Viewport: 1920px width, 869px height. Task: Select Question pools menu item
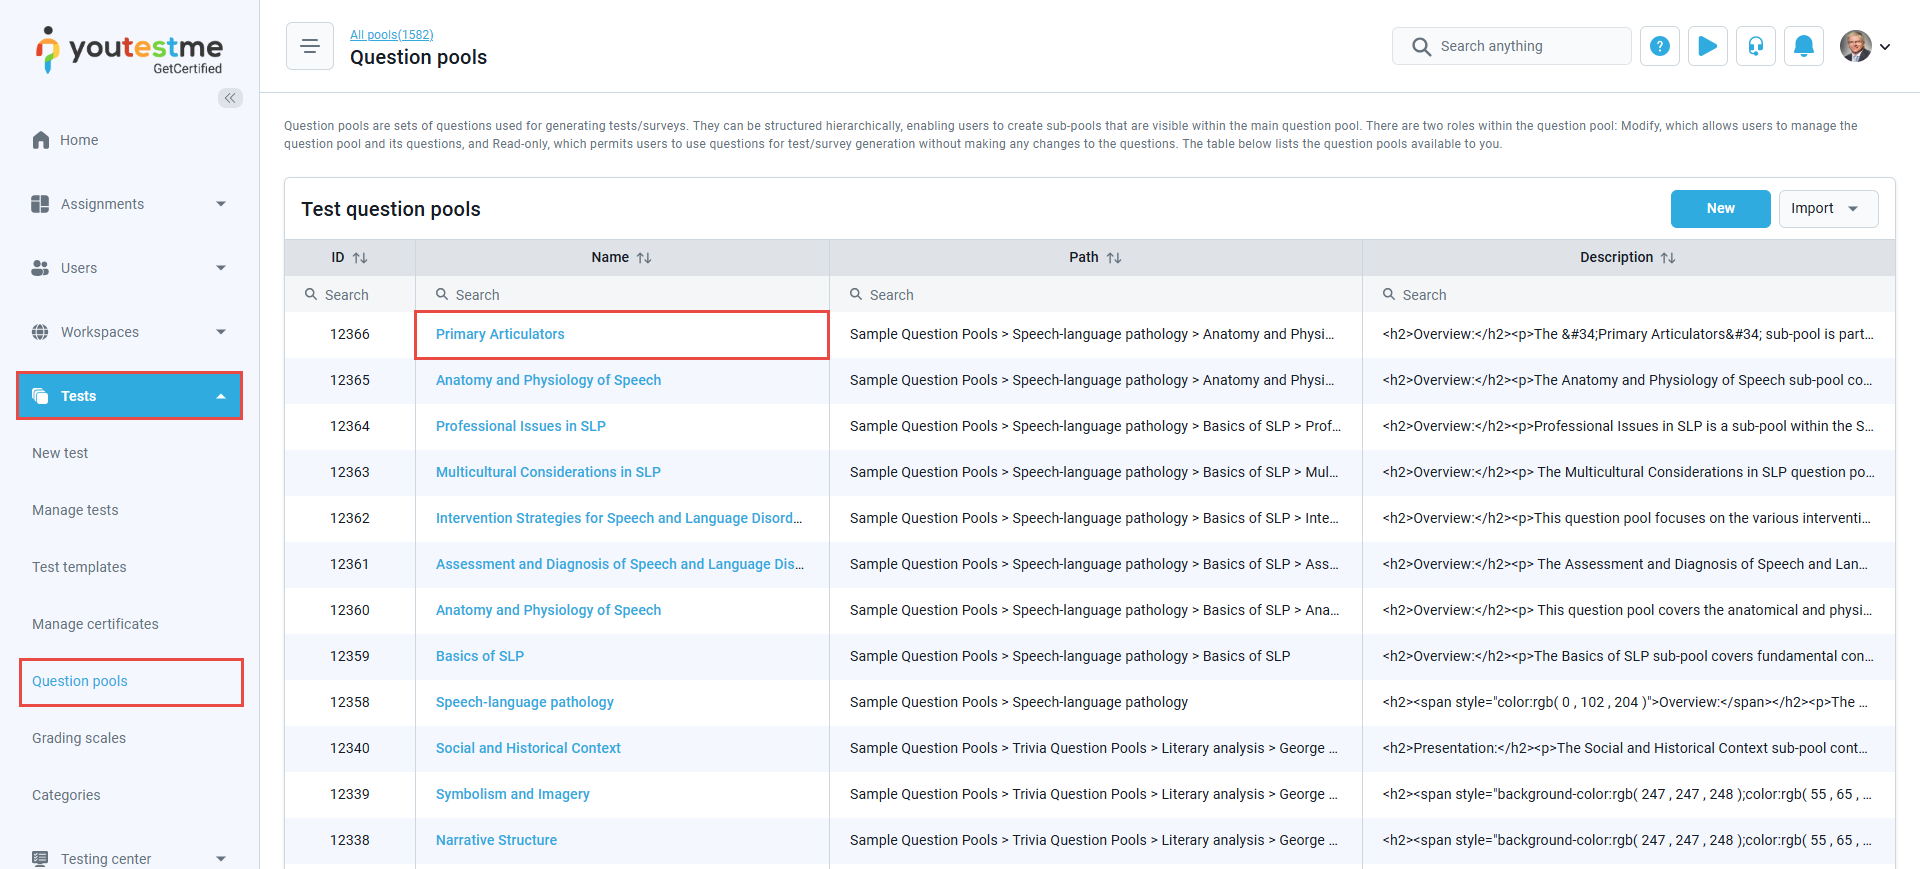[80, 681]
